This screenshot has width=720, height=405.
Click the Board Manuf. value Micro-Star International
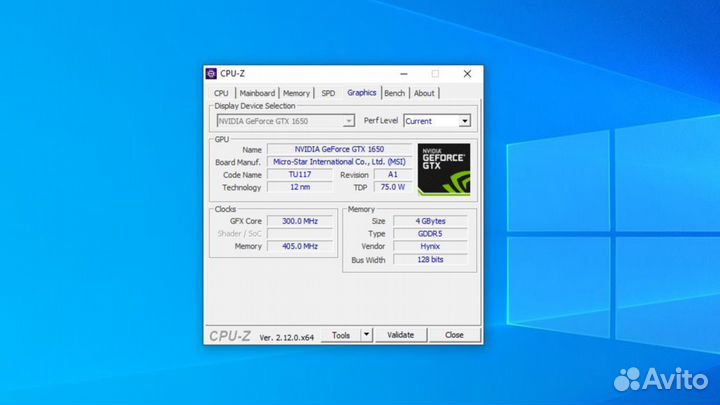tap(339, 162)
